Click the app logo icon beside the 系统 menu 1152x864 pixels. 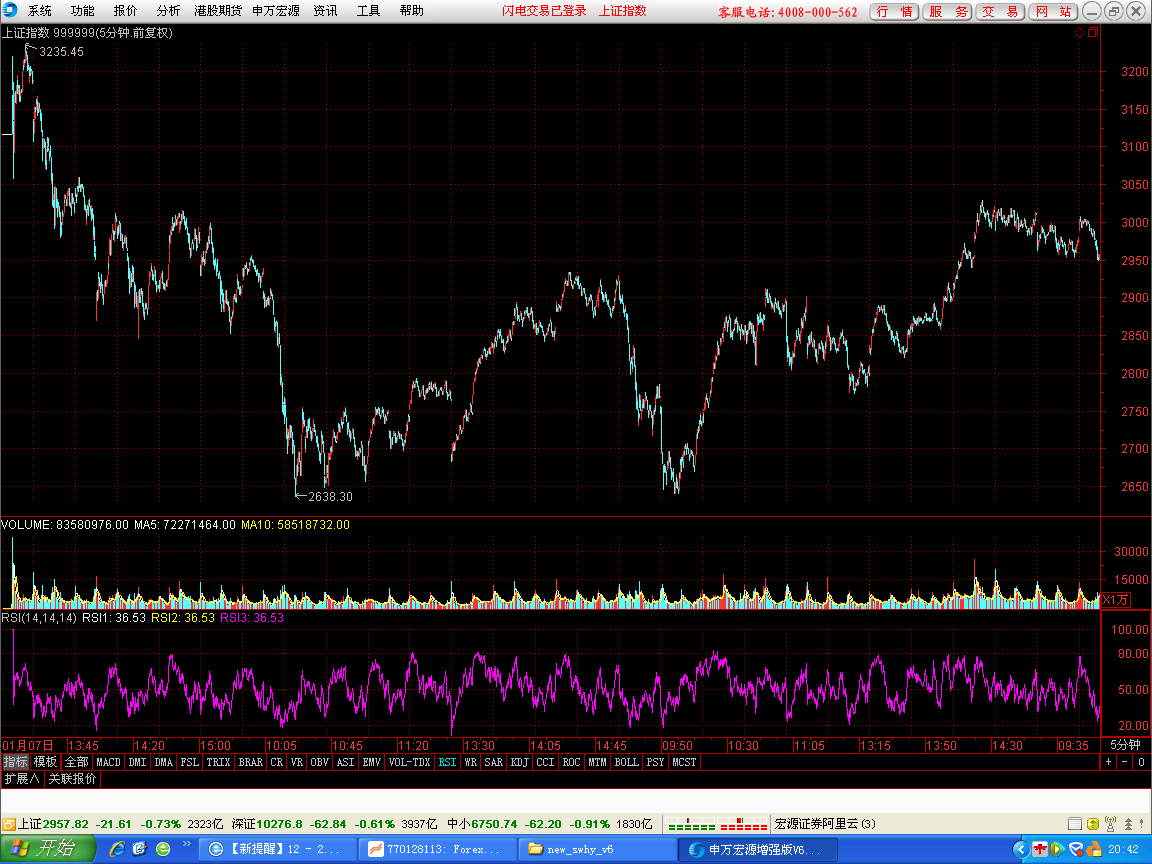point(10,10)
